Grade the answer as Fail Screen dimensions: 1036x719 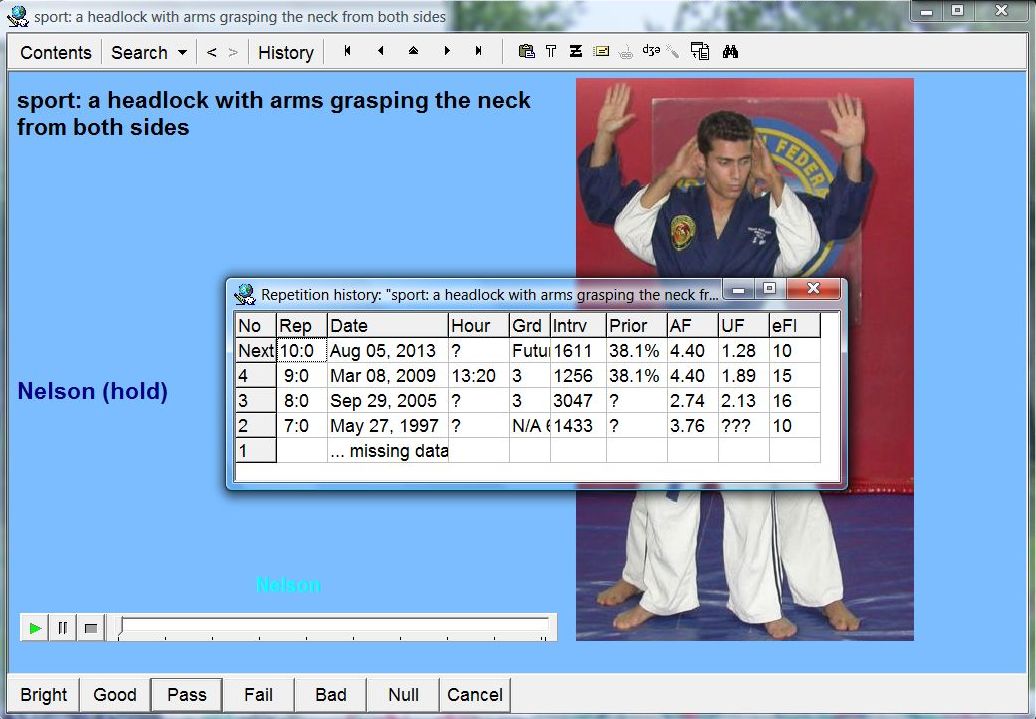pyautogui.click(x=258, y=695)
